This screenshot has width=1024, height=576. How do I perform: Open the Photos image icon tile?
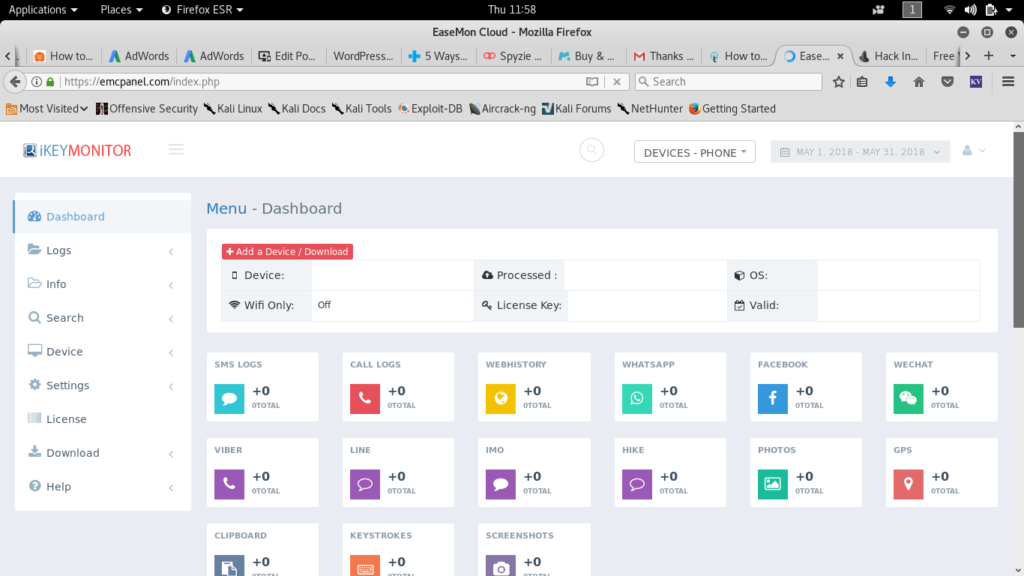coord(772,484)
